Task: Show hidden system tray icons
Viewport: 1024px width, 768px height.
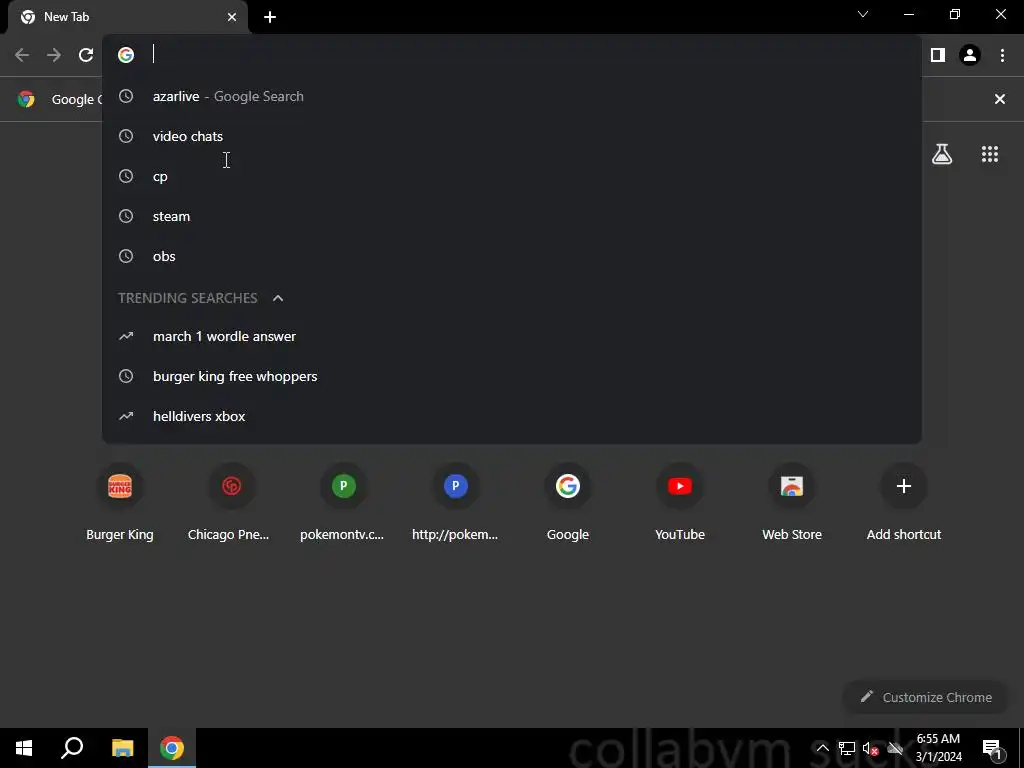Action: 823,748
